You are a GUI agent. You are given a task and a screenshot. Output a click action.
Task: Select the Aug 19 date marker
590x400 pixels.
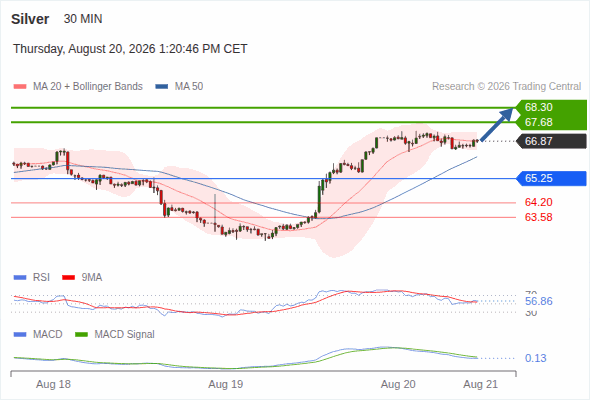click(226, 385)
